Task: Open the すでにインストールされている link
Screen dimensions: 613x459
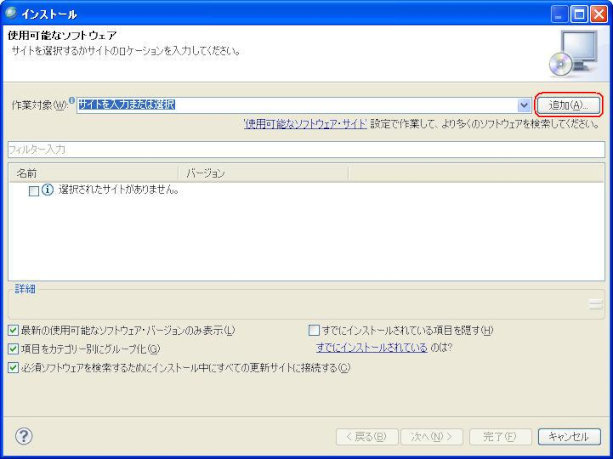Action: point(371,347)
